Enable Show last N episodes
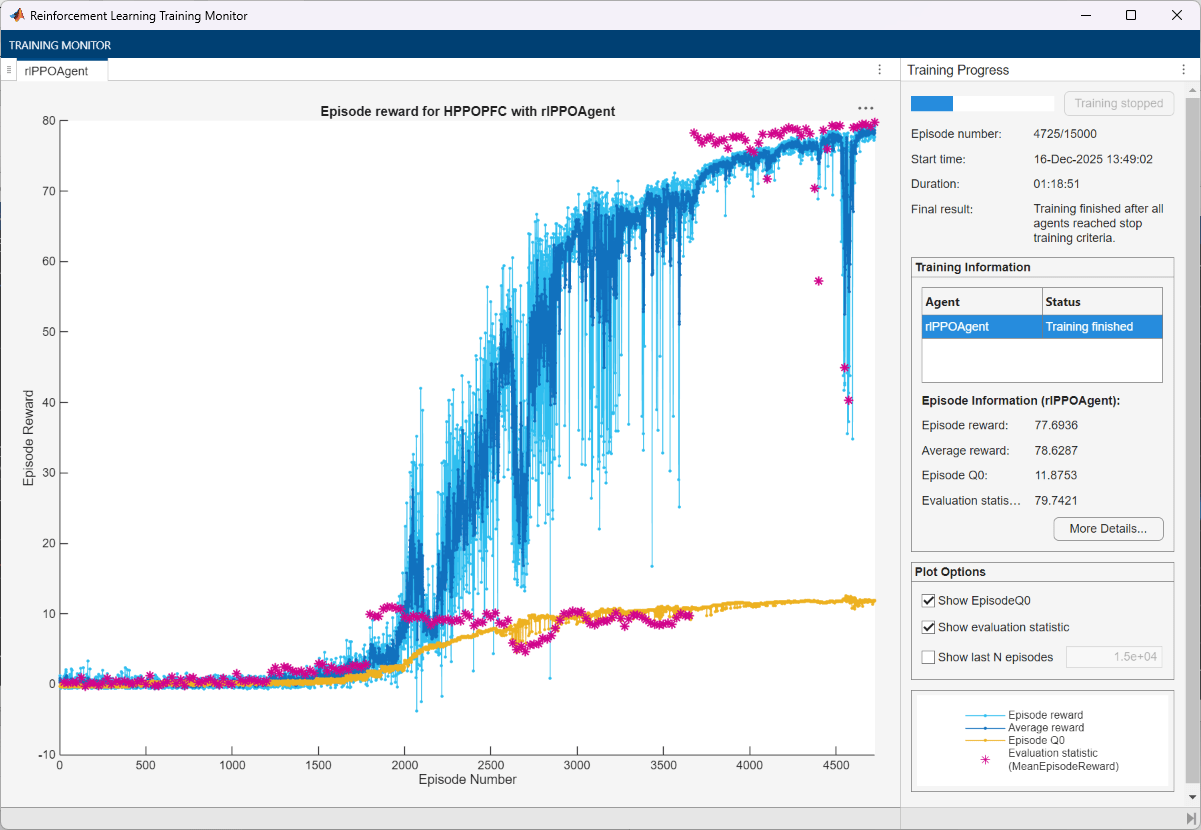Screen dimensions: 1201x830 pyautogui.click(x=929, y=657)
